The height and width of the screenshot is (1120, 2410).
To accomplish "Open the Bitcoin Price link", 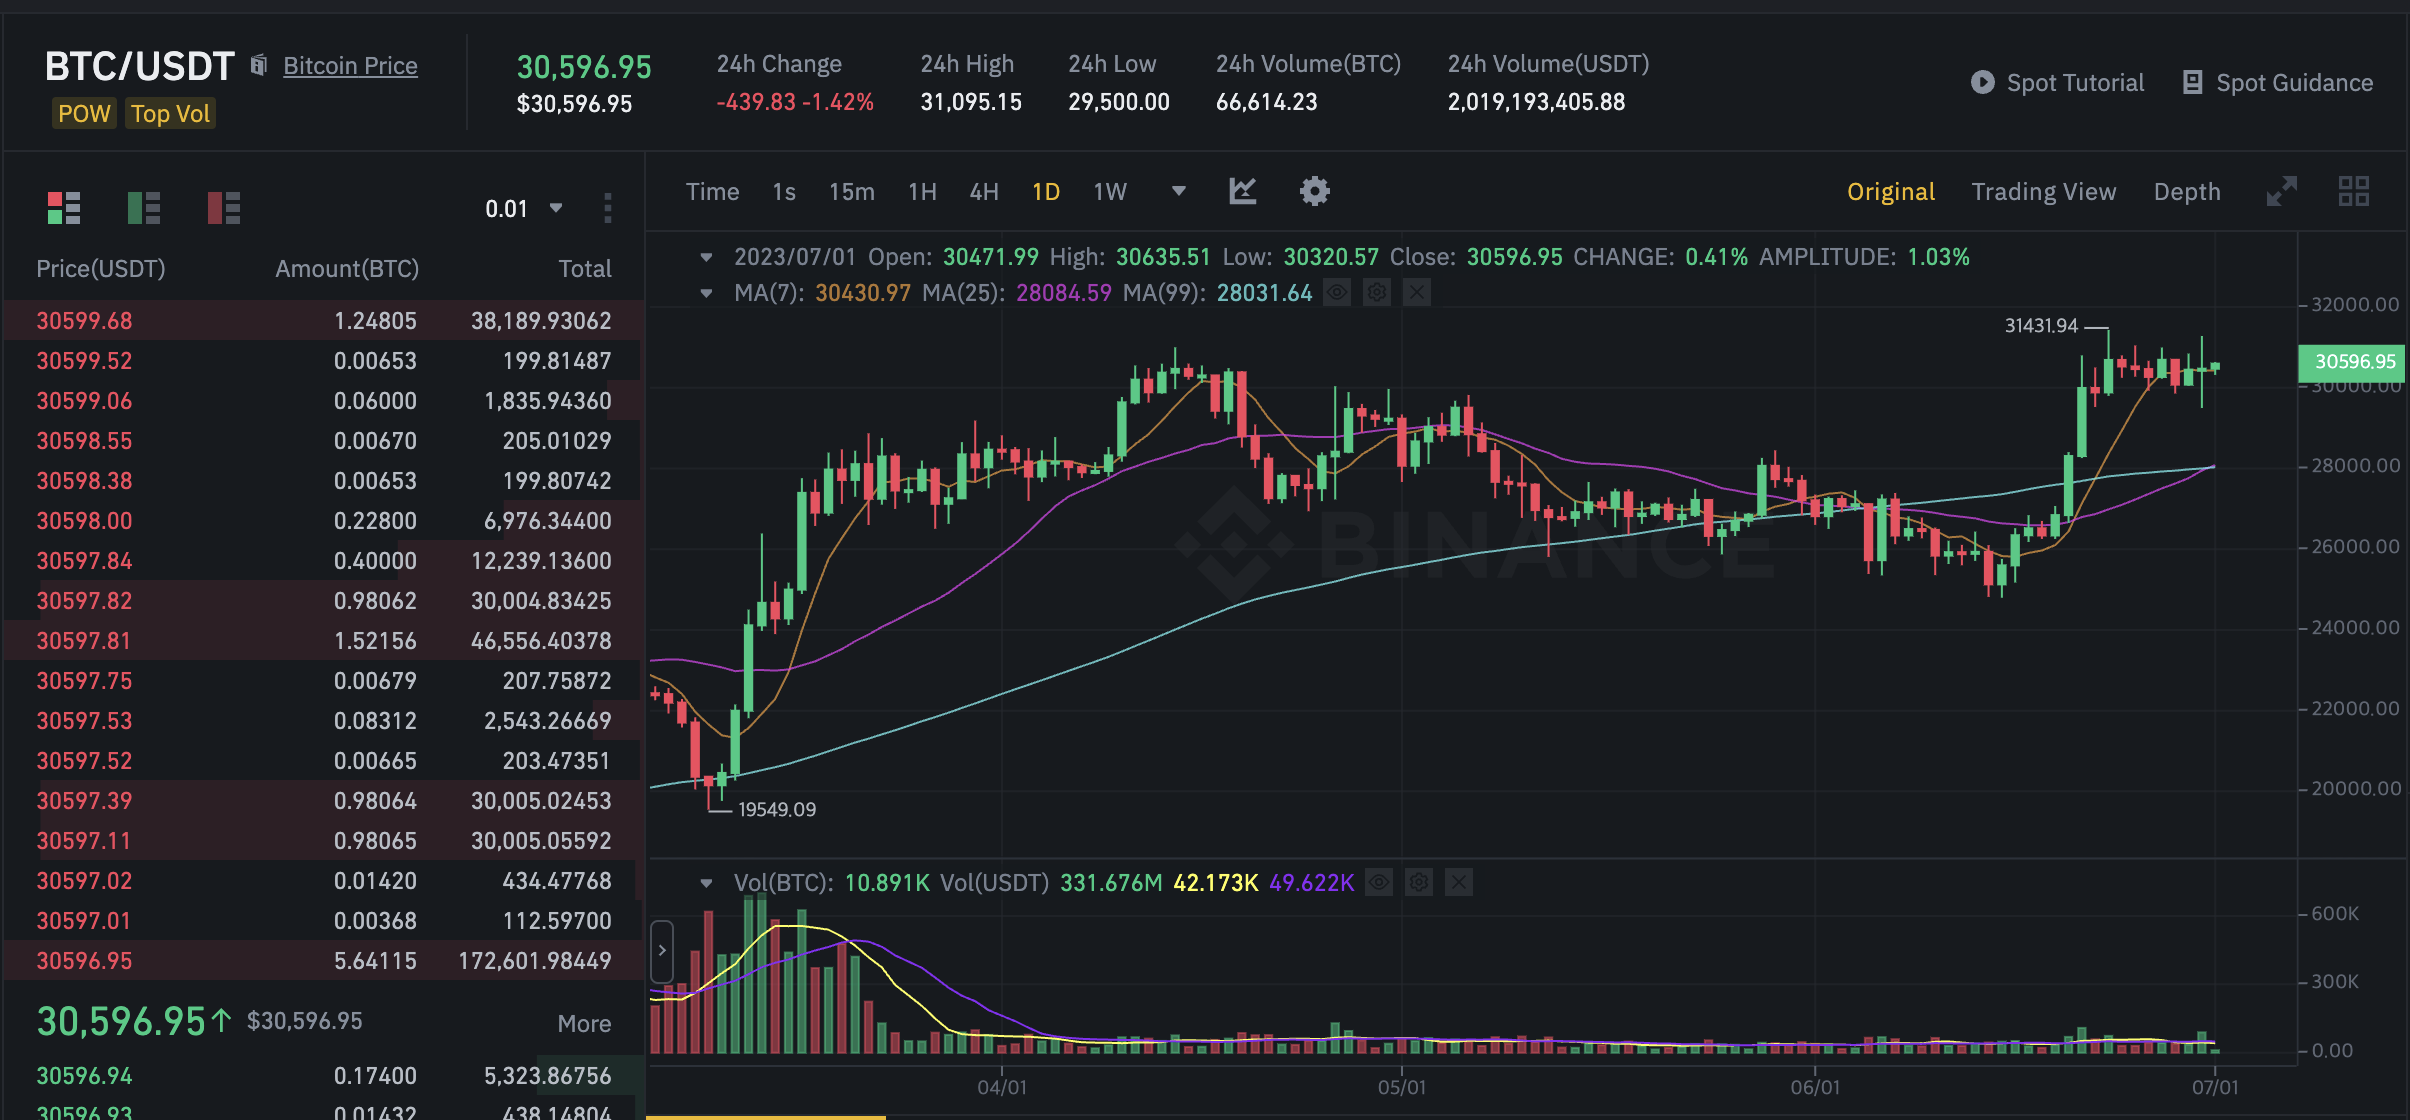I will tap(350, 66).
